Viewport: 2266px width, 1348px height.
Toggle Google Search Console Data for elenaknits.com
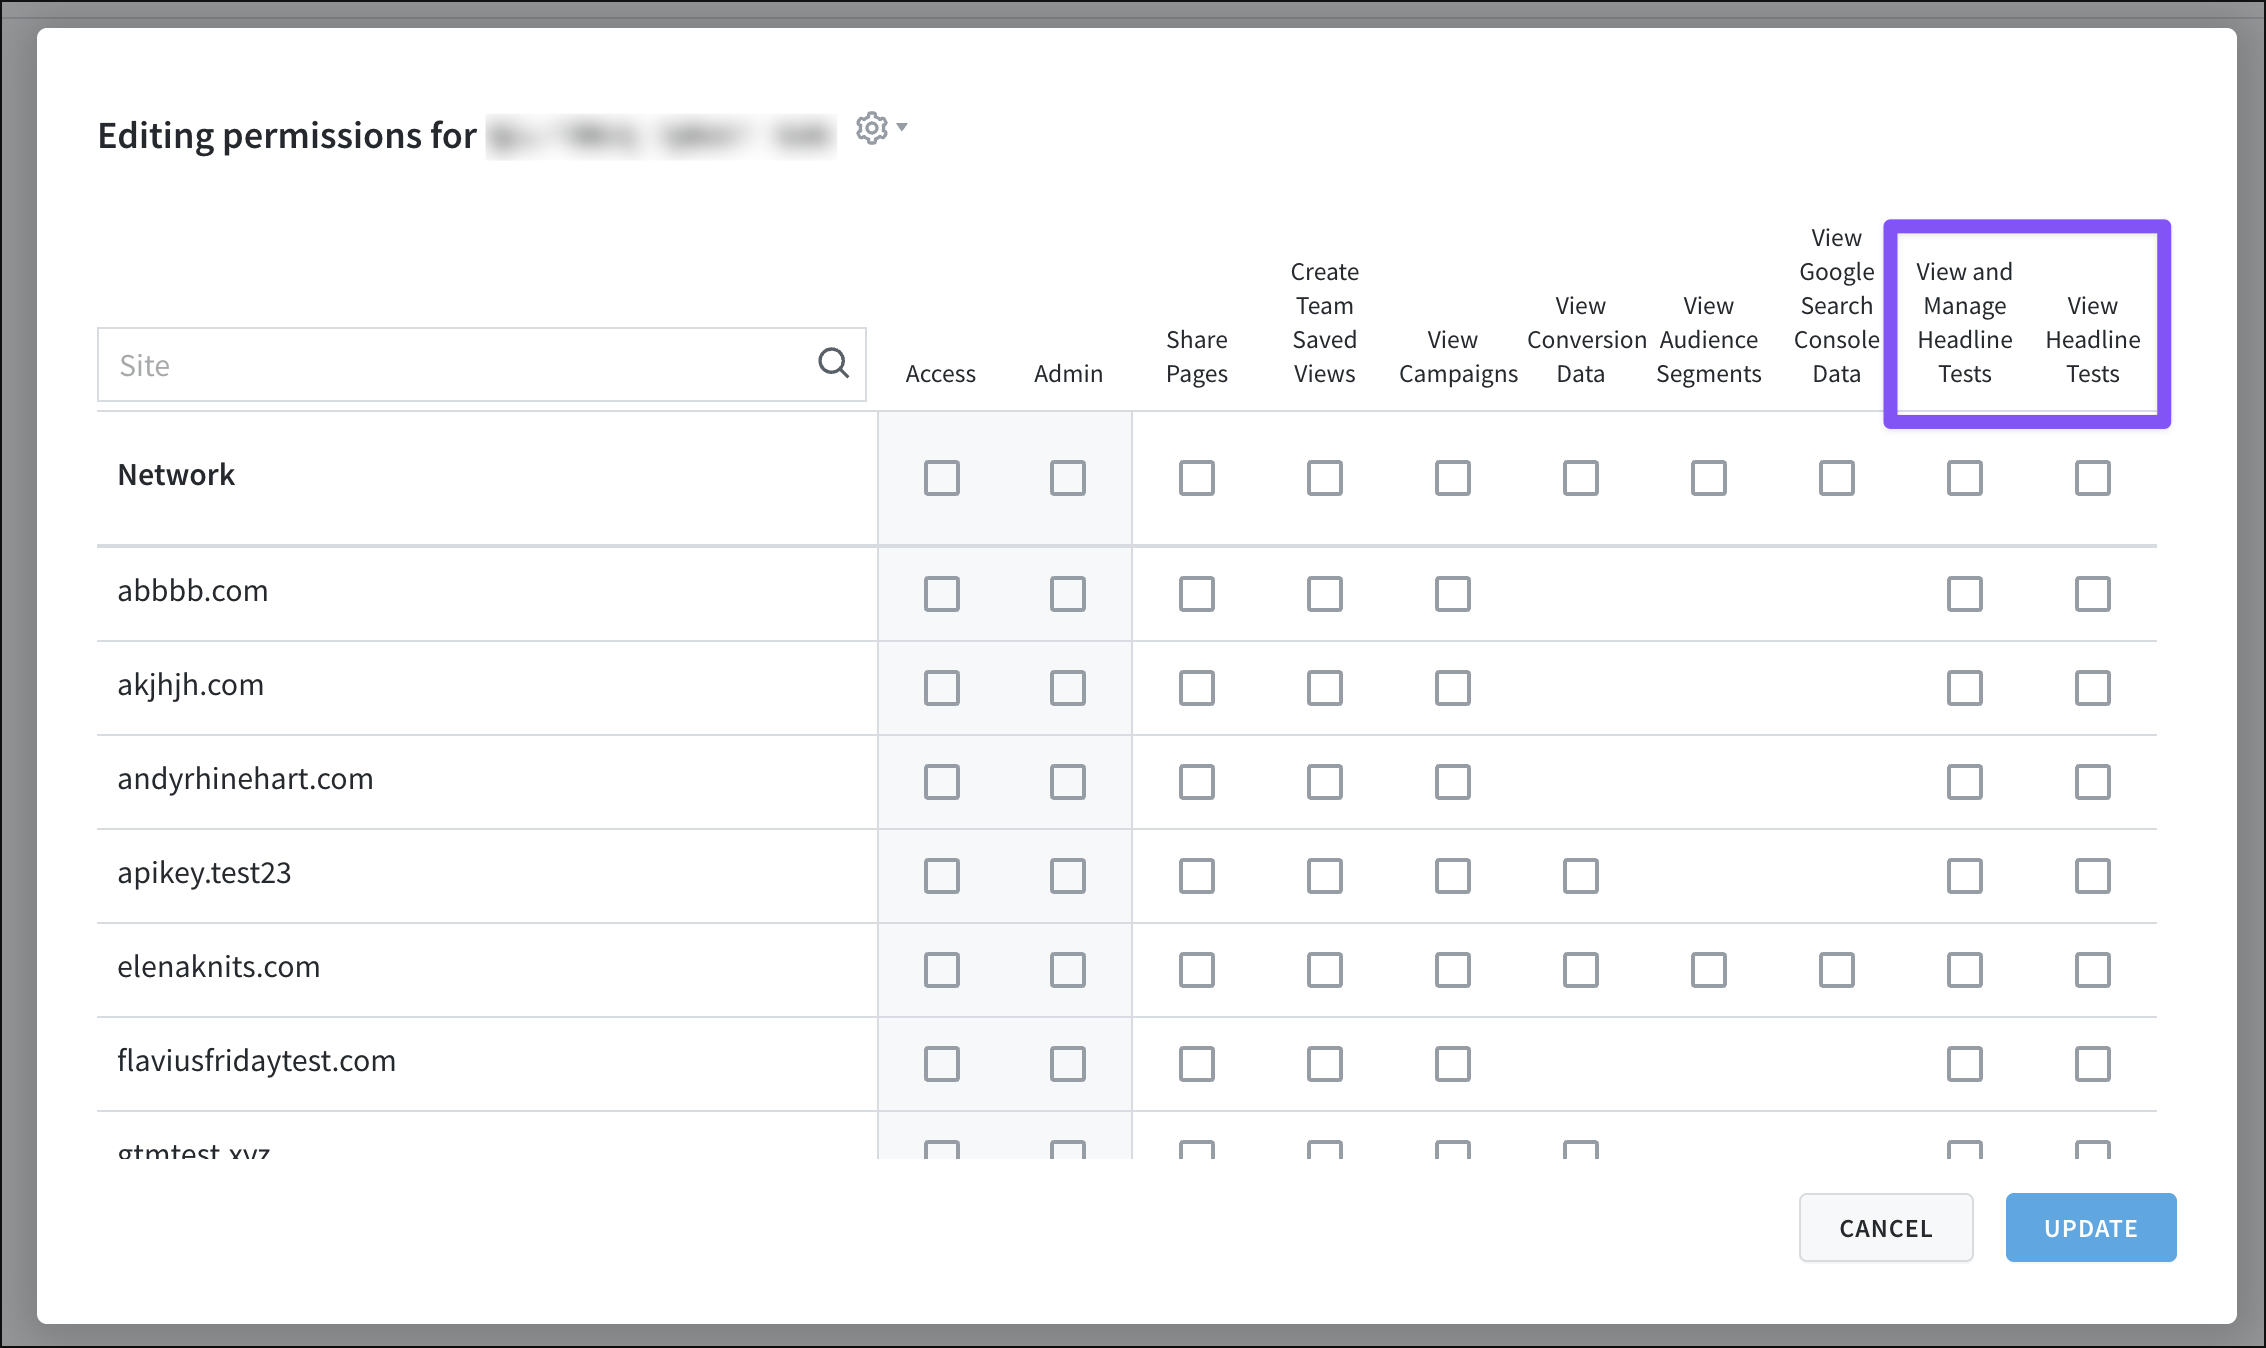pos(1837,970)
